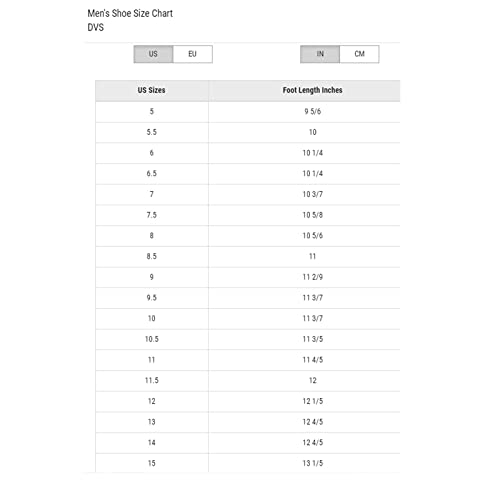Screen dimensions: 500x500
Task: Select US size 10.5 cell
Action: 152,339
